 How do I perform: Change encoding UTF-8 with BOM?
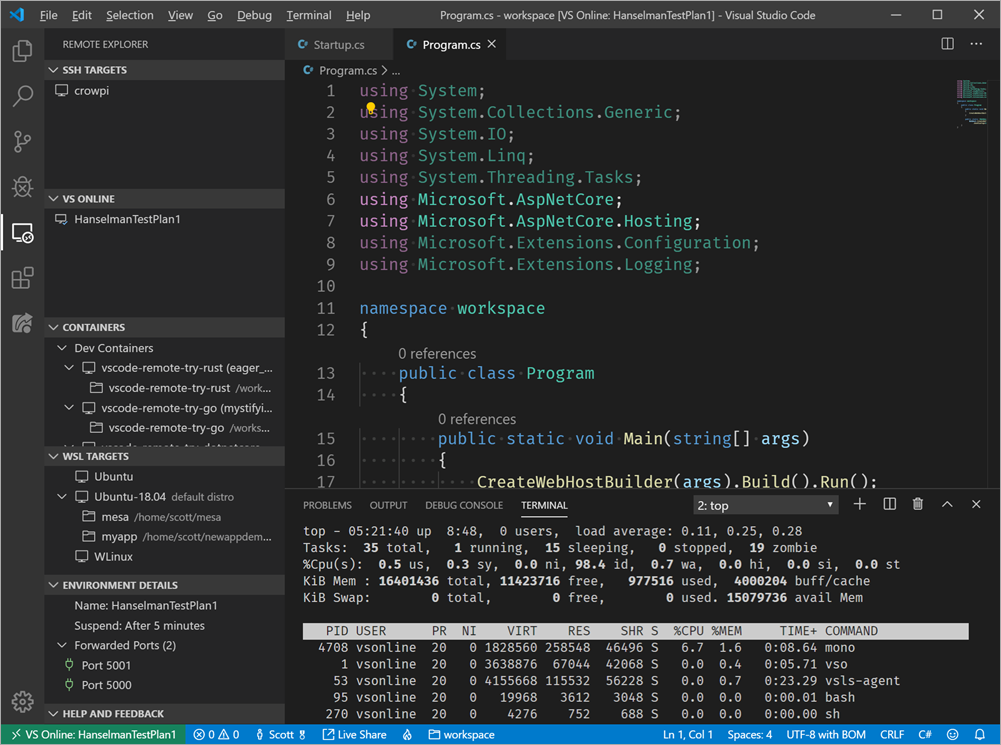click(x=826, y=735)
